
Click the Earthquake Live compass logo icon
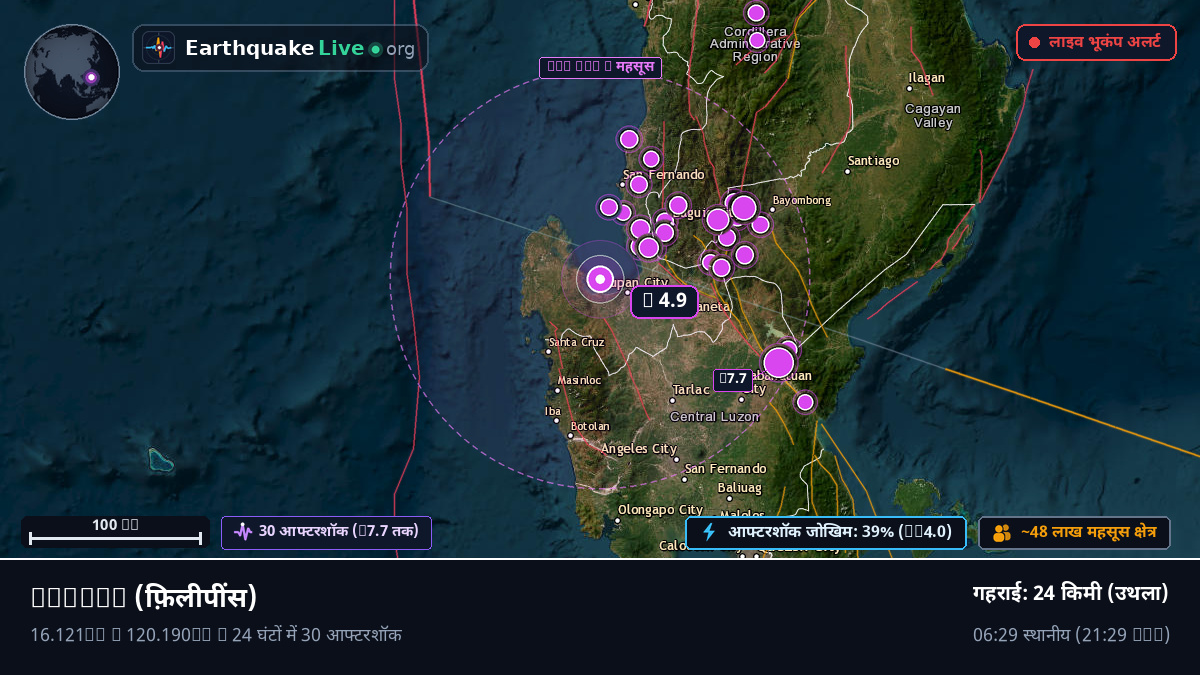click(x=158, y=48)
